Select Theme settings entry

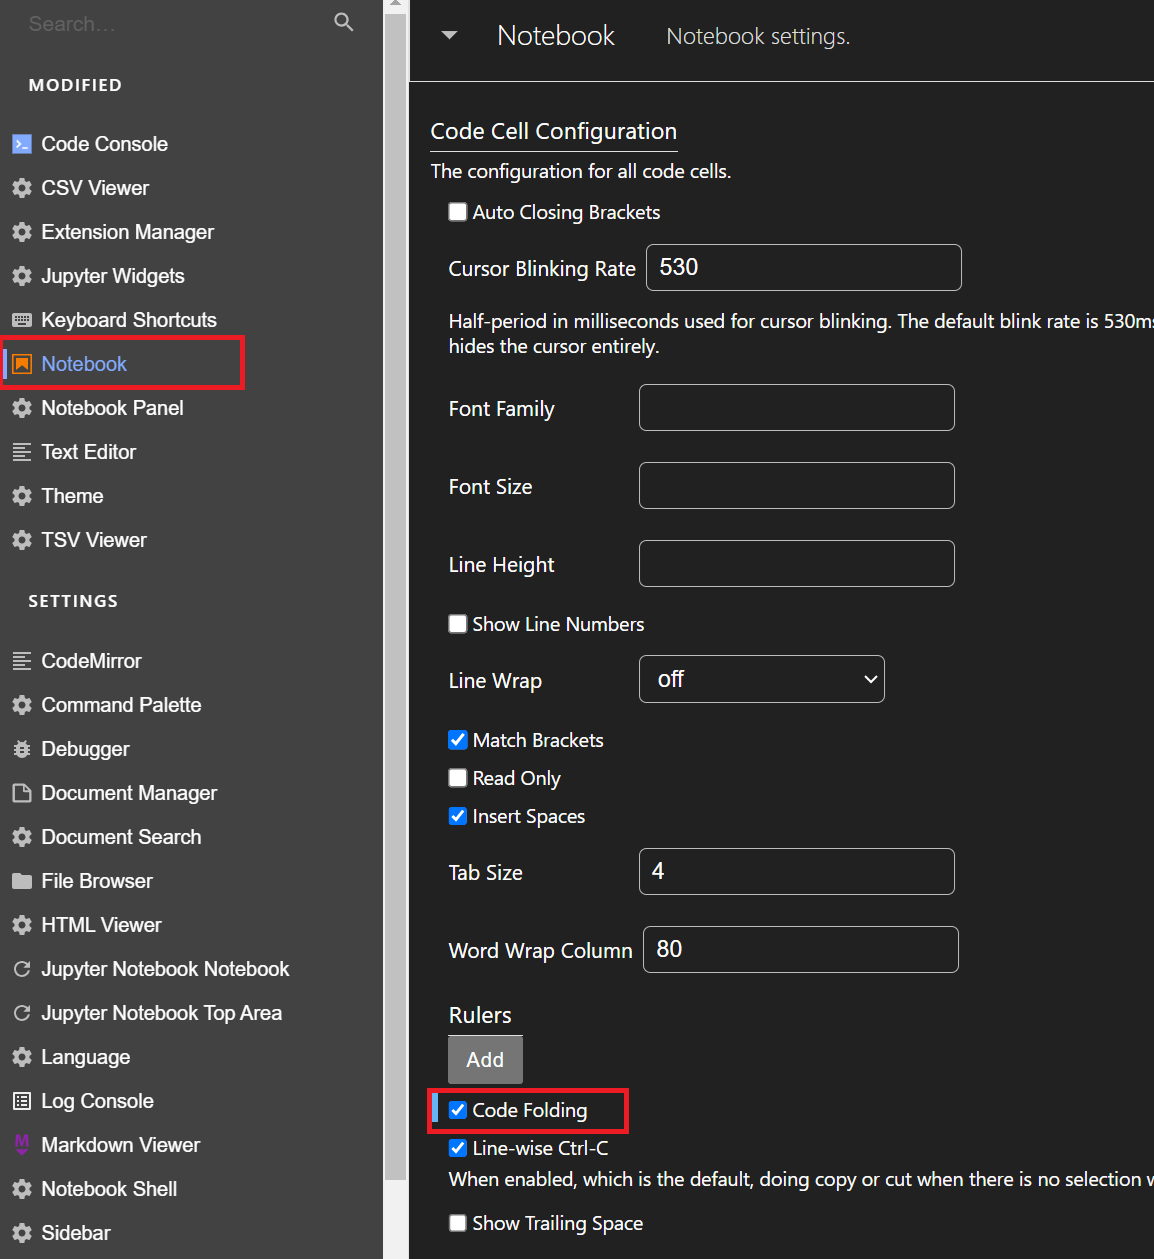tap(72, 496)
